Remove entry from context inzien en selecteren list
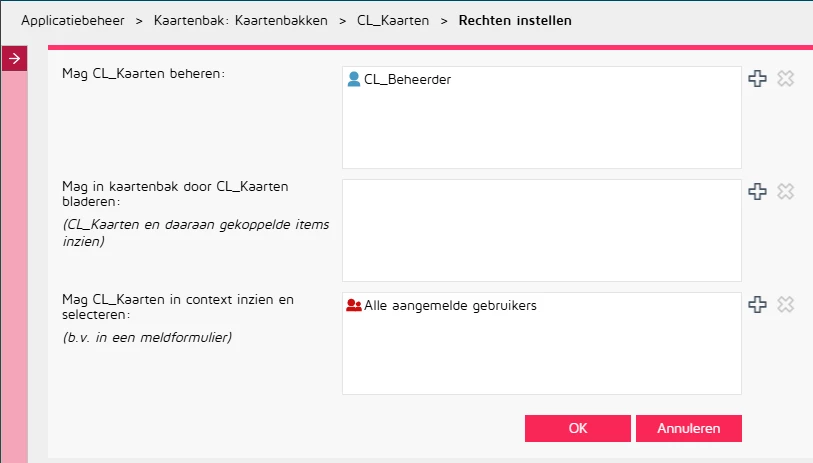This screenshot has width=813, height=463. [786, 304]
